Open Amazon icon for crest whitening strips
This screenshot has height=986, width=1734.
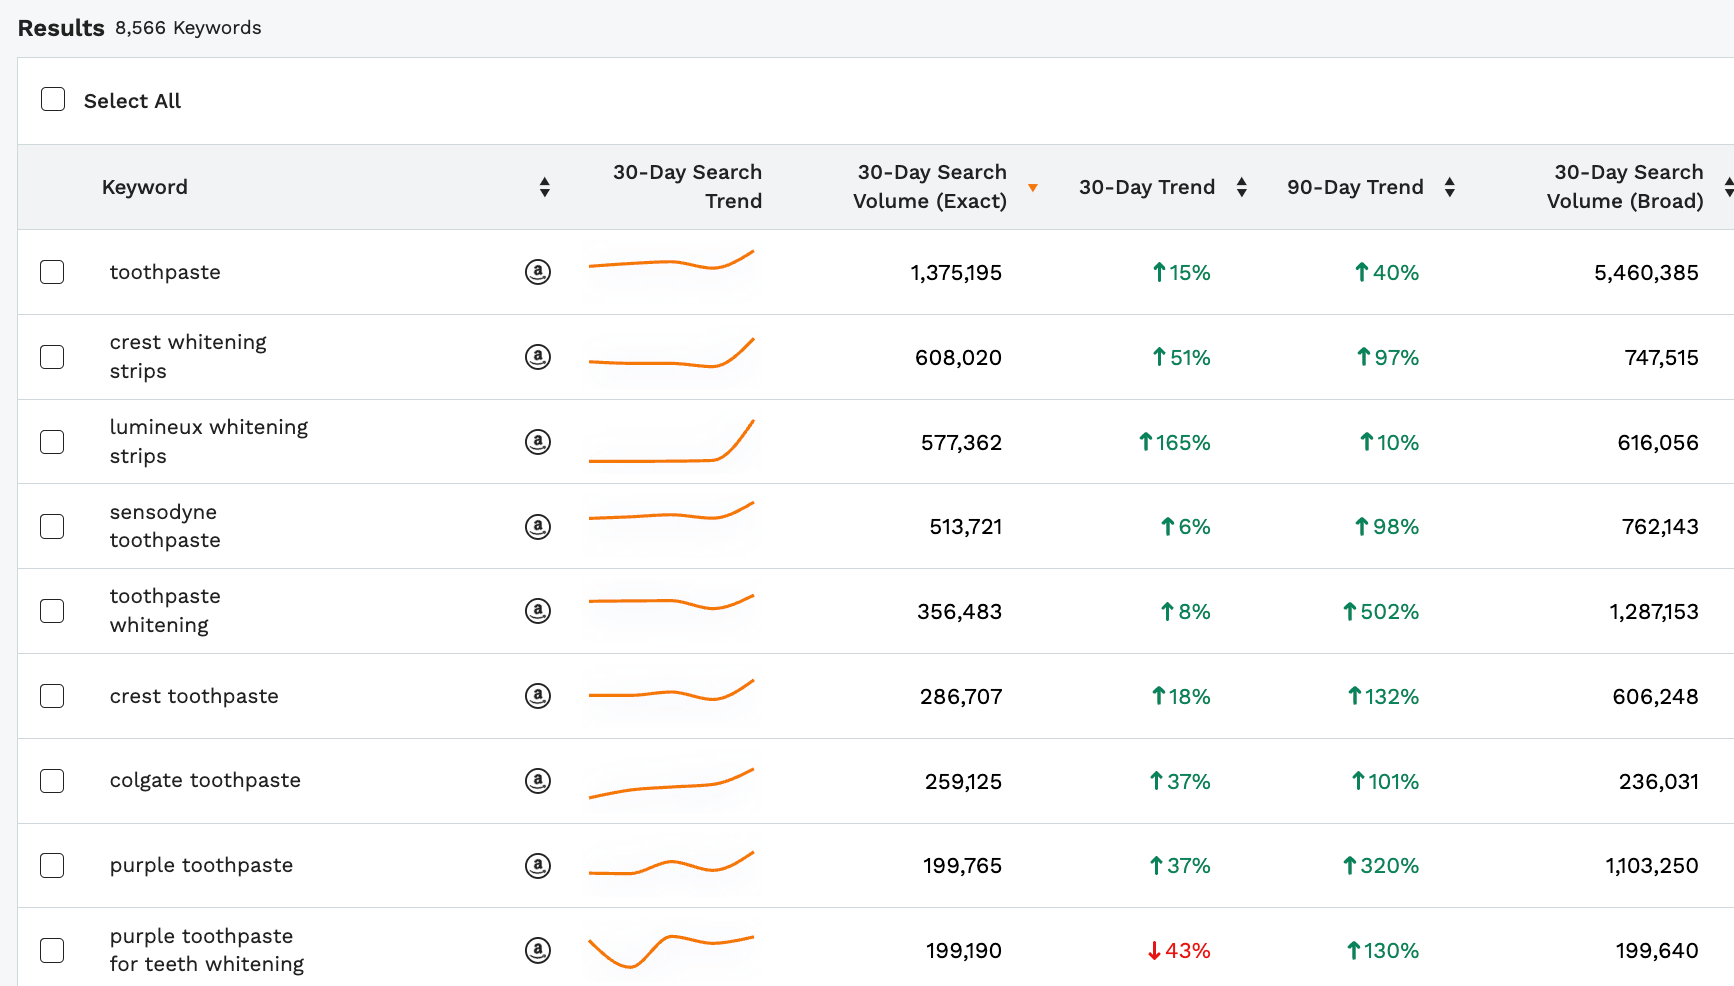click(x=538, y=357)
